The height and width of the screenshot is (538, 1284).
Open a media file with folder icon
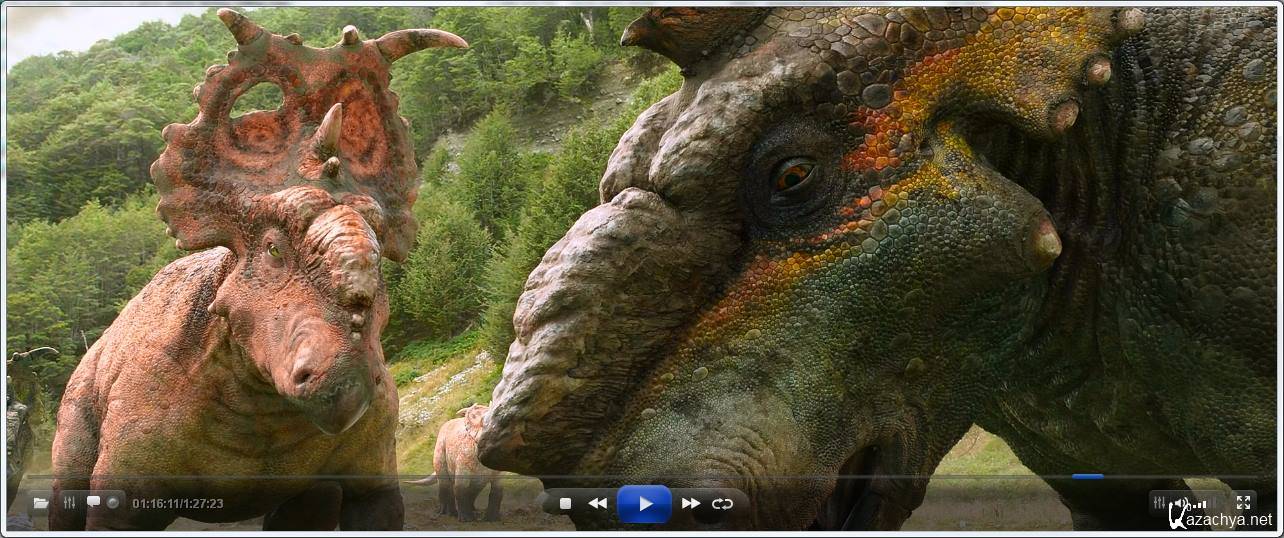tap(40, 503)
